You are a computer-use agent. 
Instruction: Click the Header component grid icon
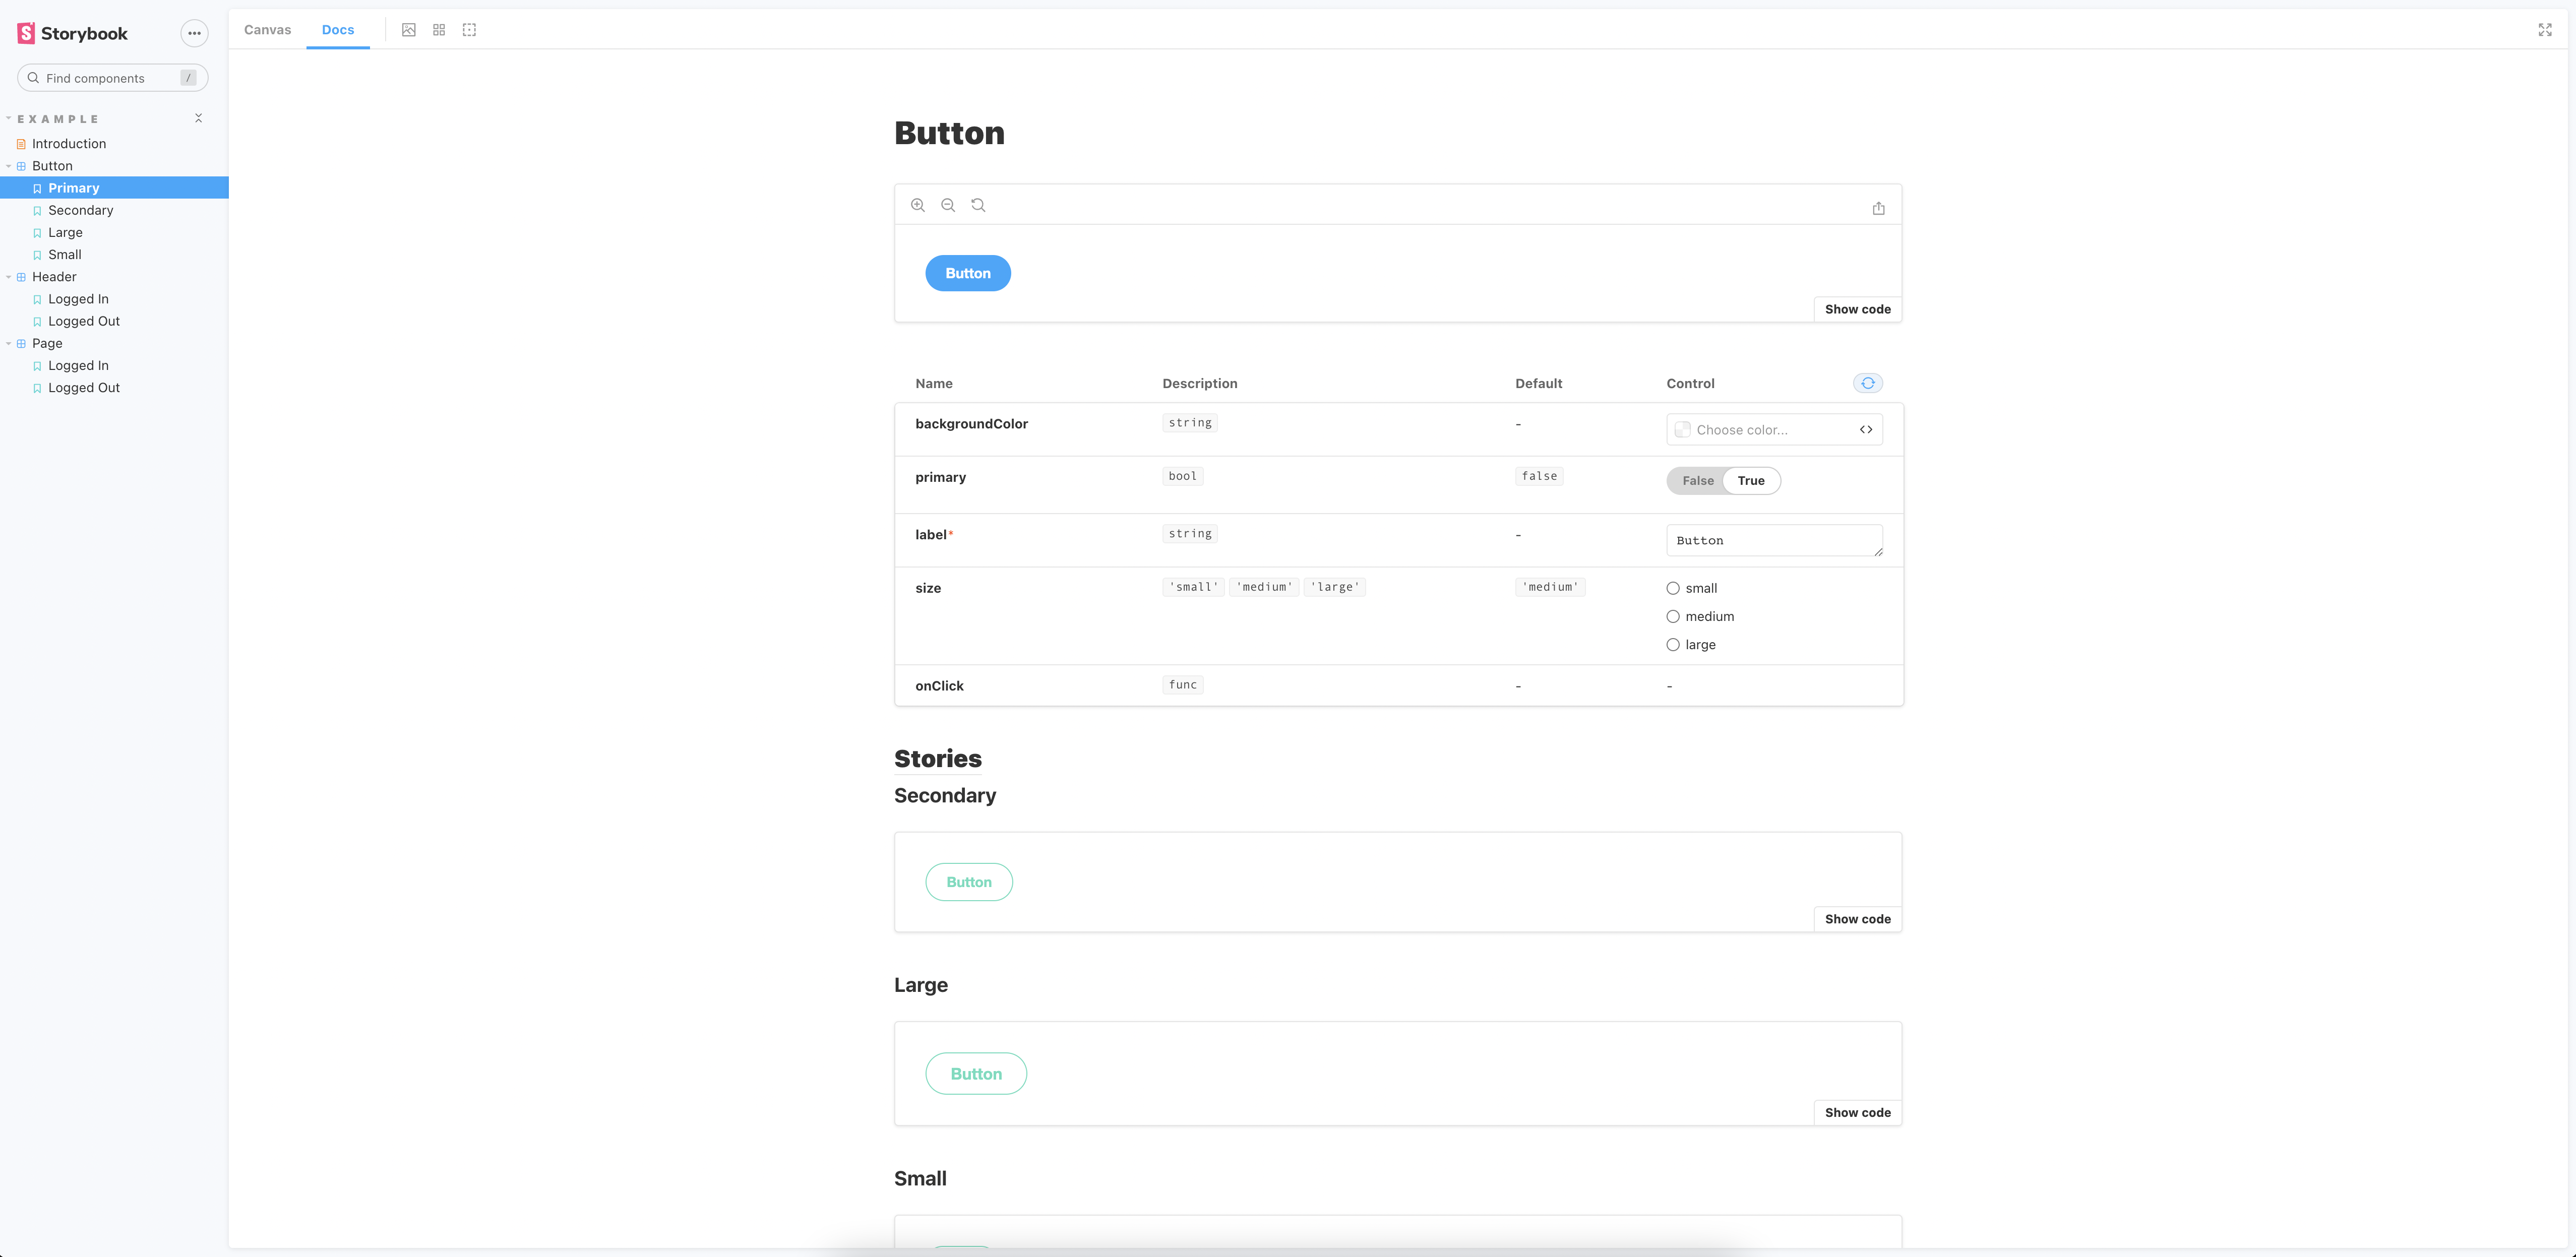(x=21, y=277)
